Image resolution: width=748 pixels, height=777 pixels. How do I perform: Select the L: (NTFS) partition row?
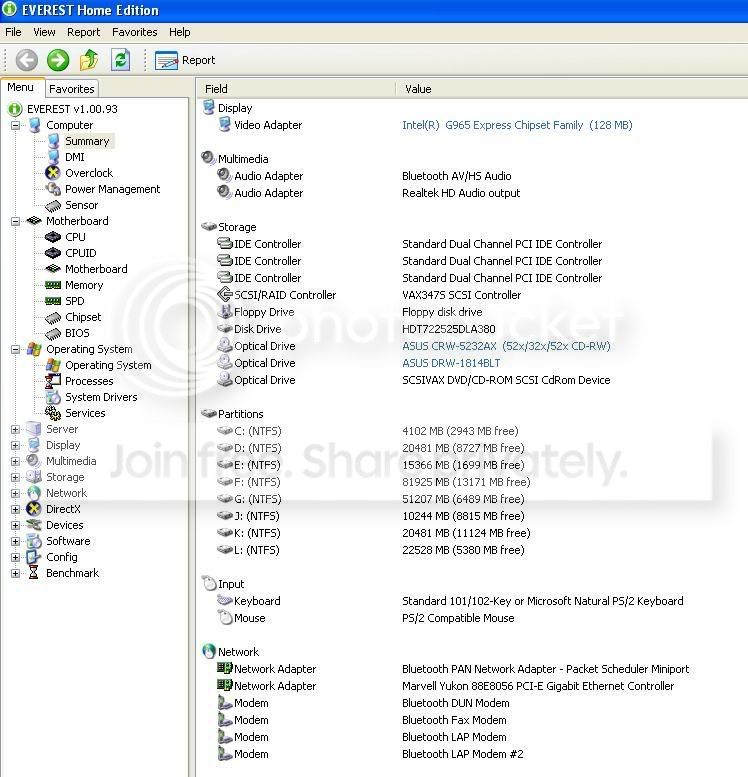click(x=372, y=550)
